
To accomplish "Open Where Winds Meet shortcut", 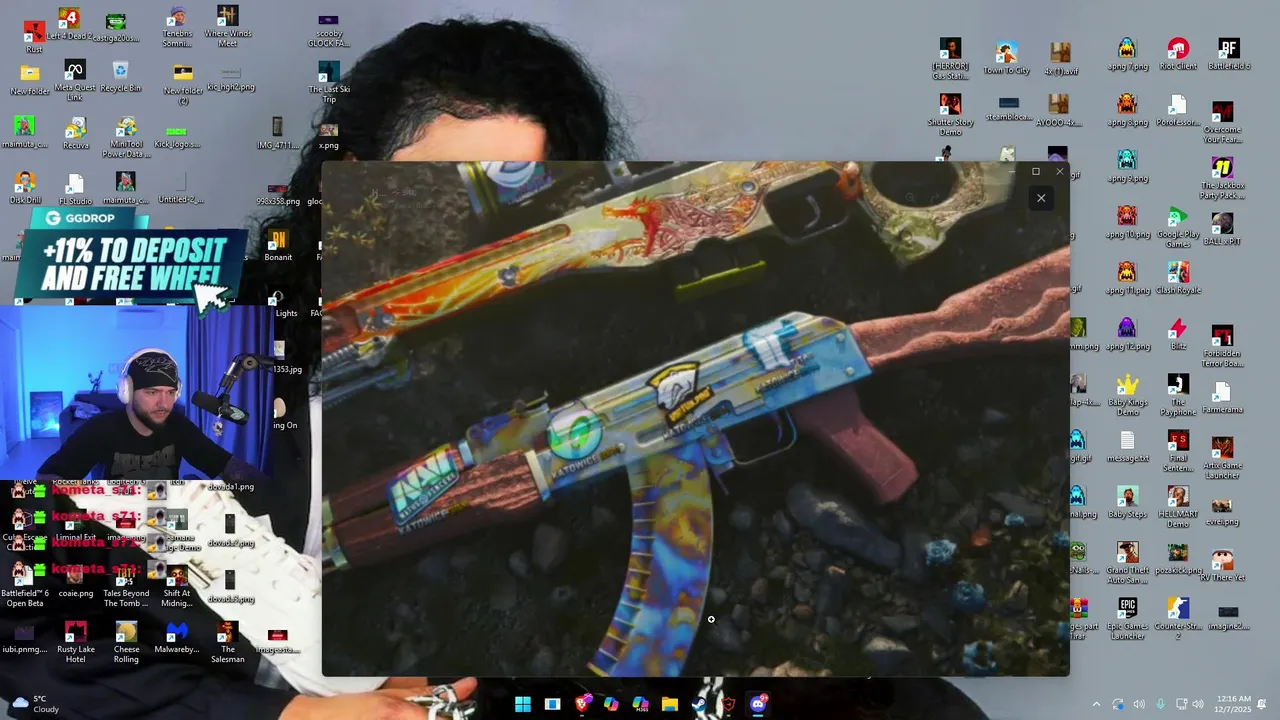I will point(228,27).
